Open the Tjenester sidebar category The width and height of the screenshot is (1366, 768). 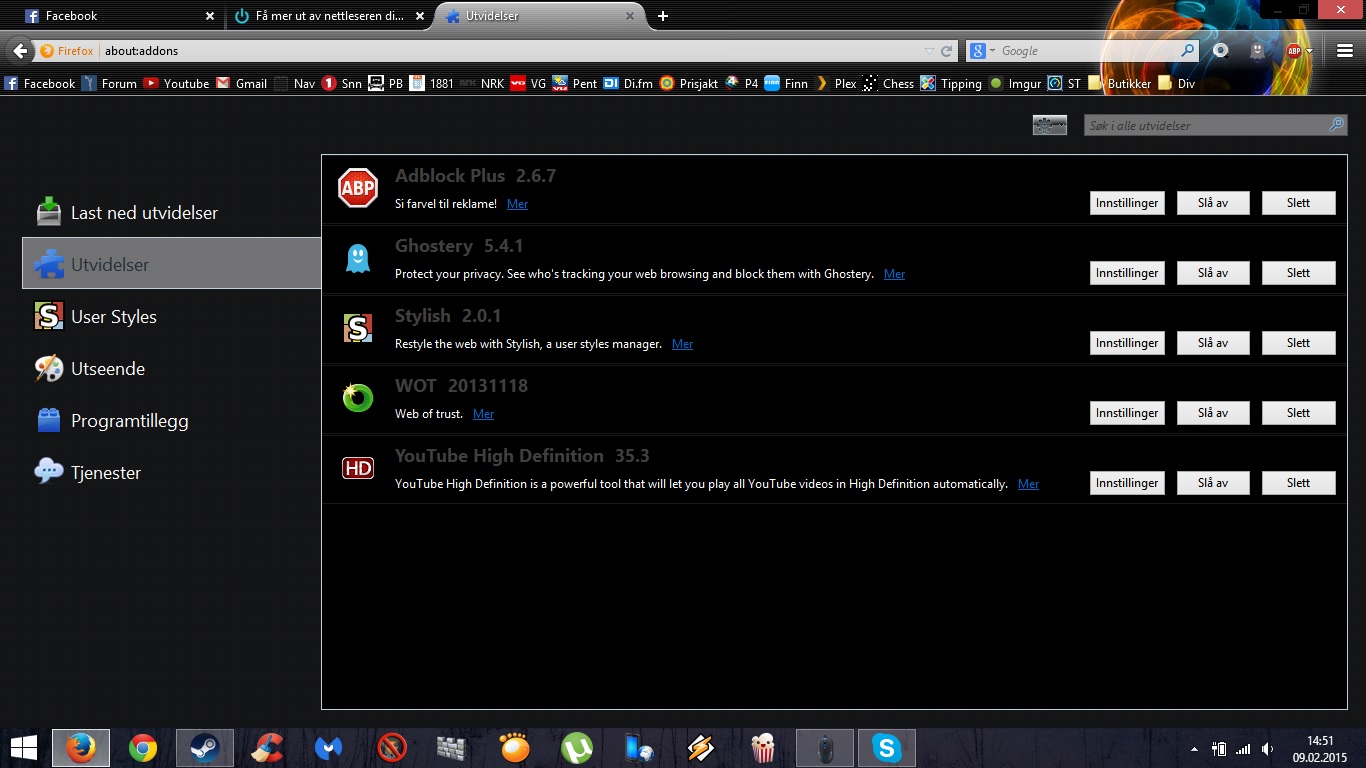pyautogui.click(x=171, y=473)
